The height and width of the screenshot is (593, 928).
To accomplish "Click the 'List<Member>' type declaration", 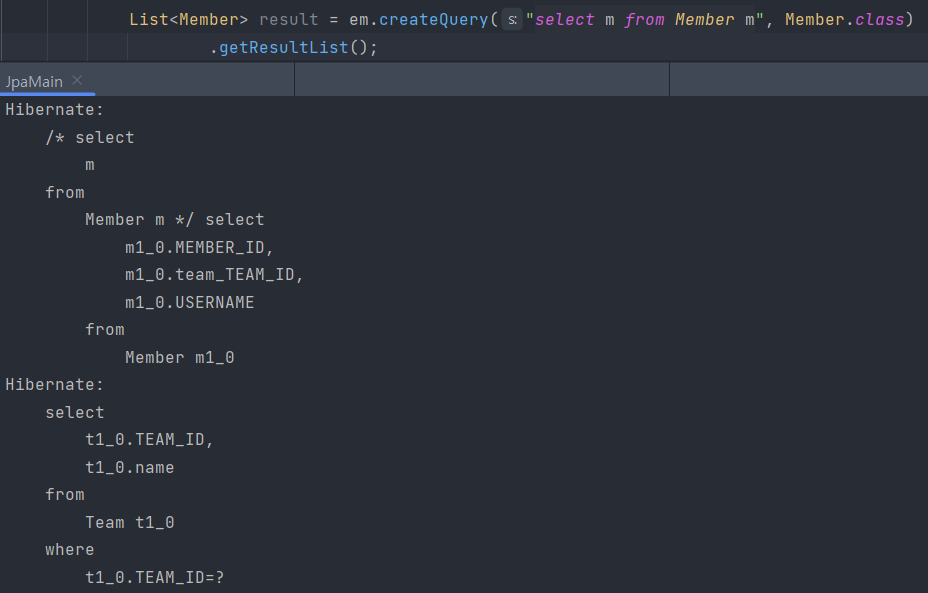I will tap(188, 20).
